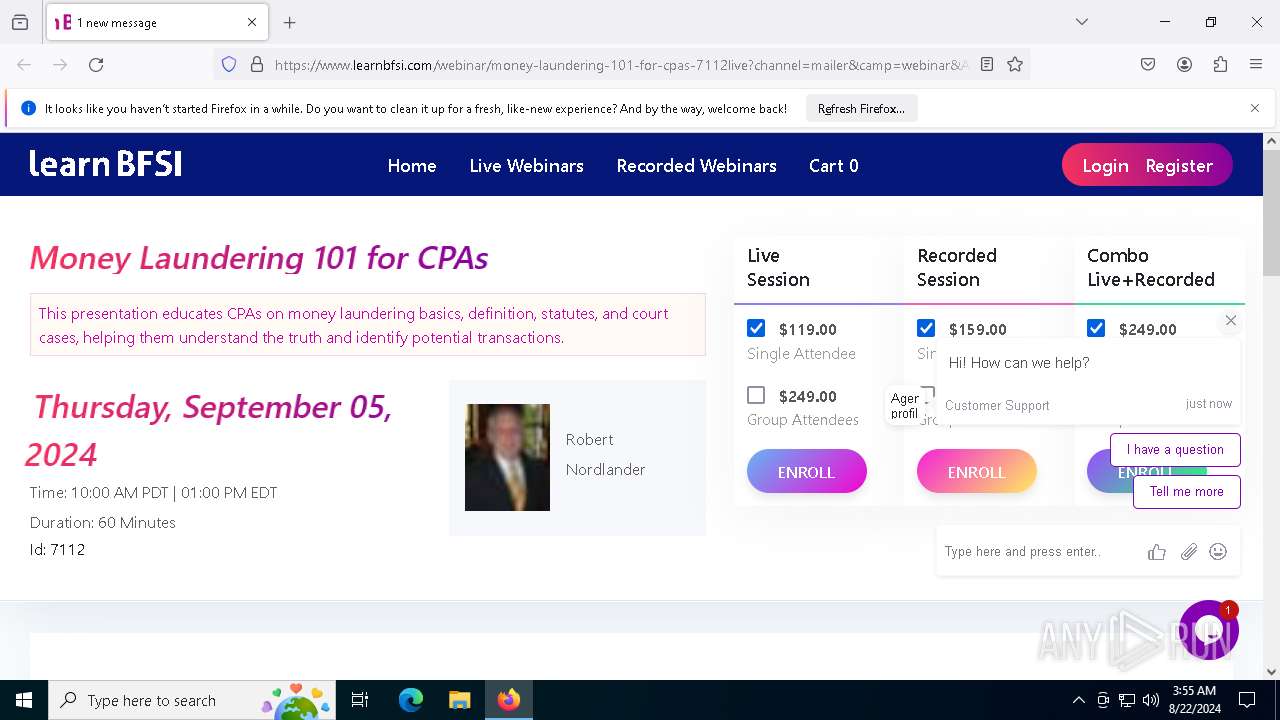
Task: Open Cart 0 in the navigation
Action: (834, 166)
